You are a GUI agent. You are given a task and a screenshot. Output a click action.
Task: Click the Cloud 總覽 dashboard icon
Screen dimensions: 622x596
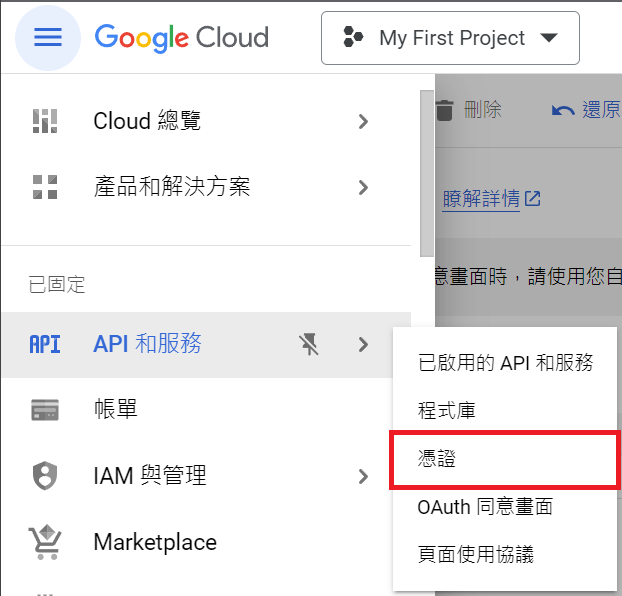click(45, 121)
